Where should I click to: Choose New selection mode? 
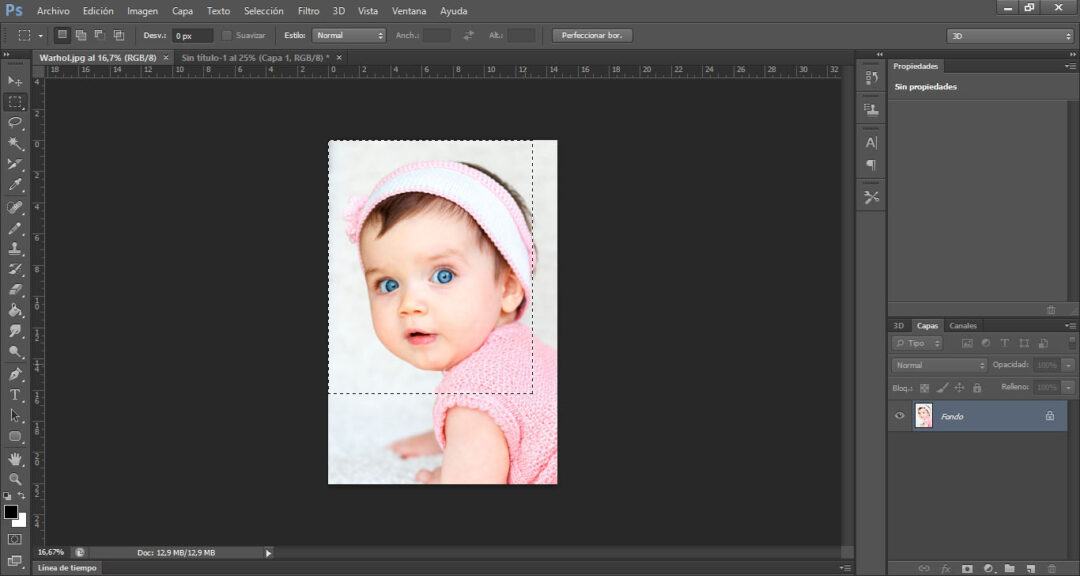[62, 35]
